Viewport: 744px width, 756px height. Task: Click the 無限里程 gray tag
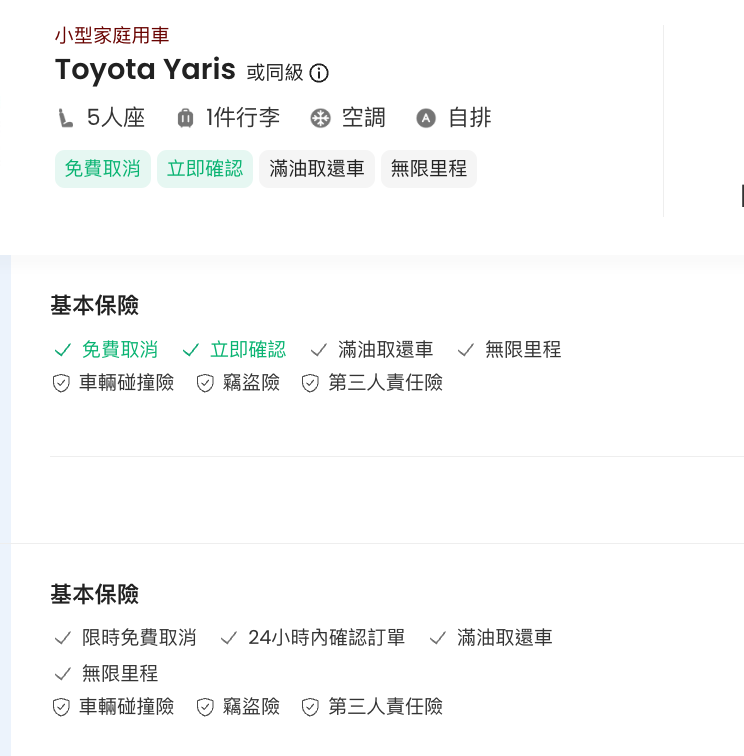tap(429, 169)
